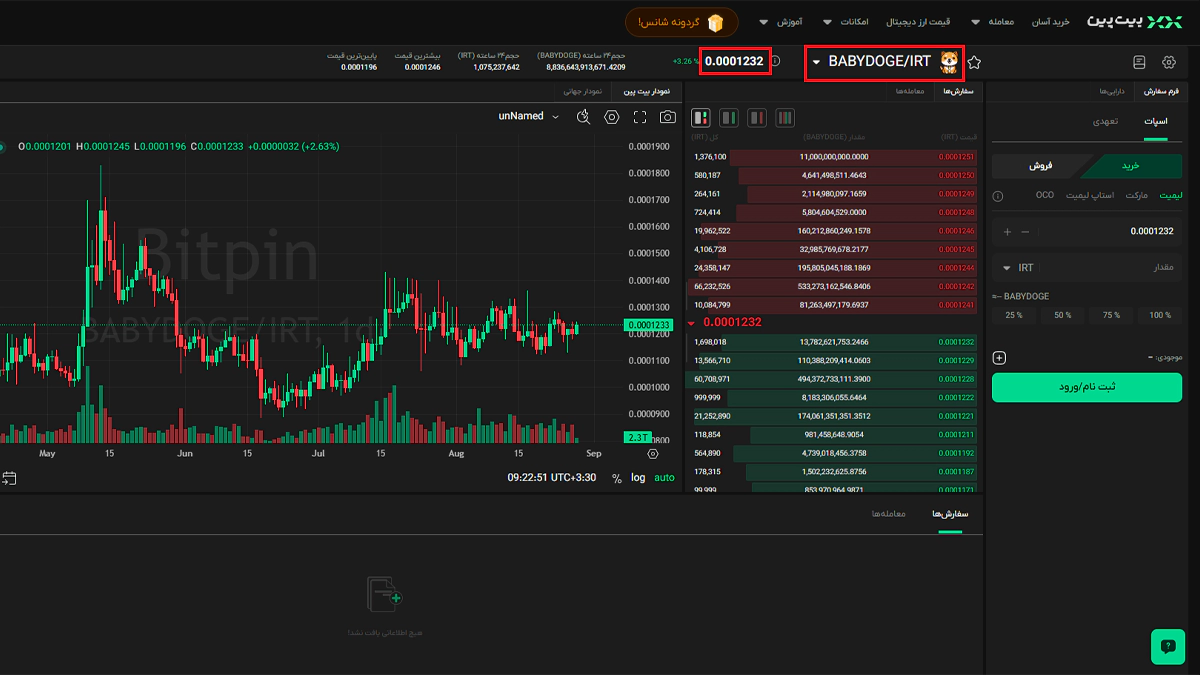Click the BABYDOGE coin avatar icon

947,62
